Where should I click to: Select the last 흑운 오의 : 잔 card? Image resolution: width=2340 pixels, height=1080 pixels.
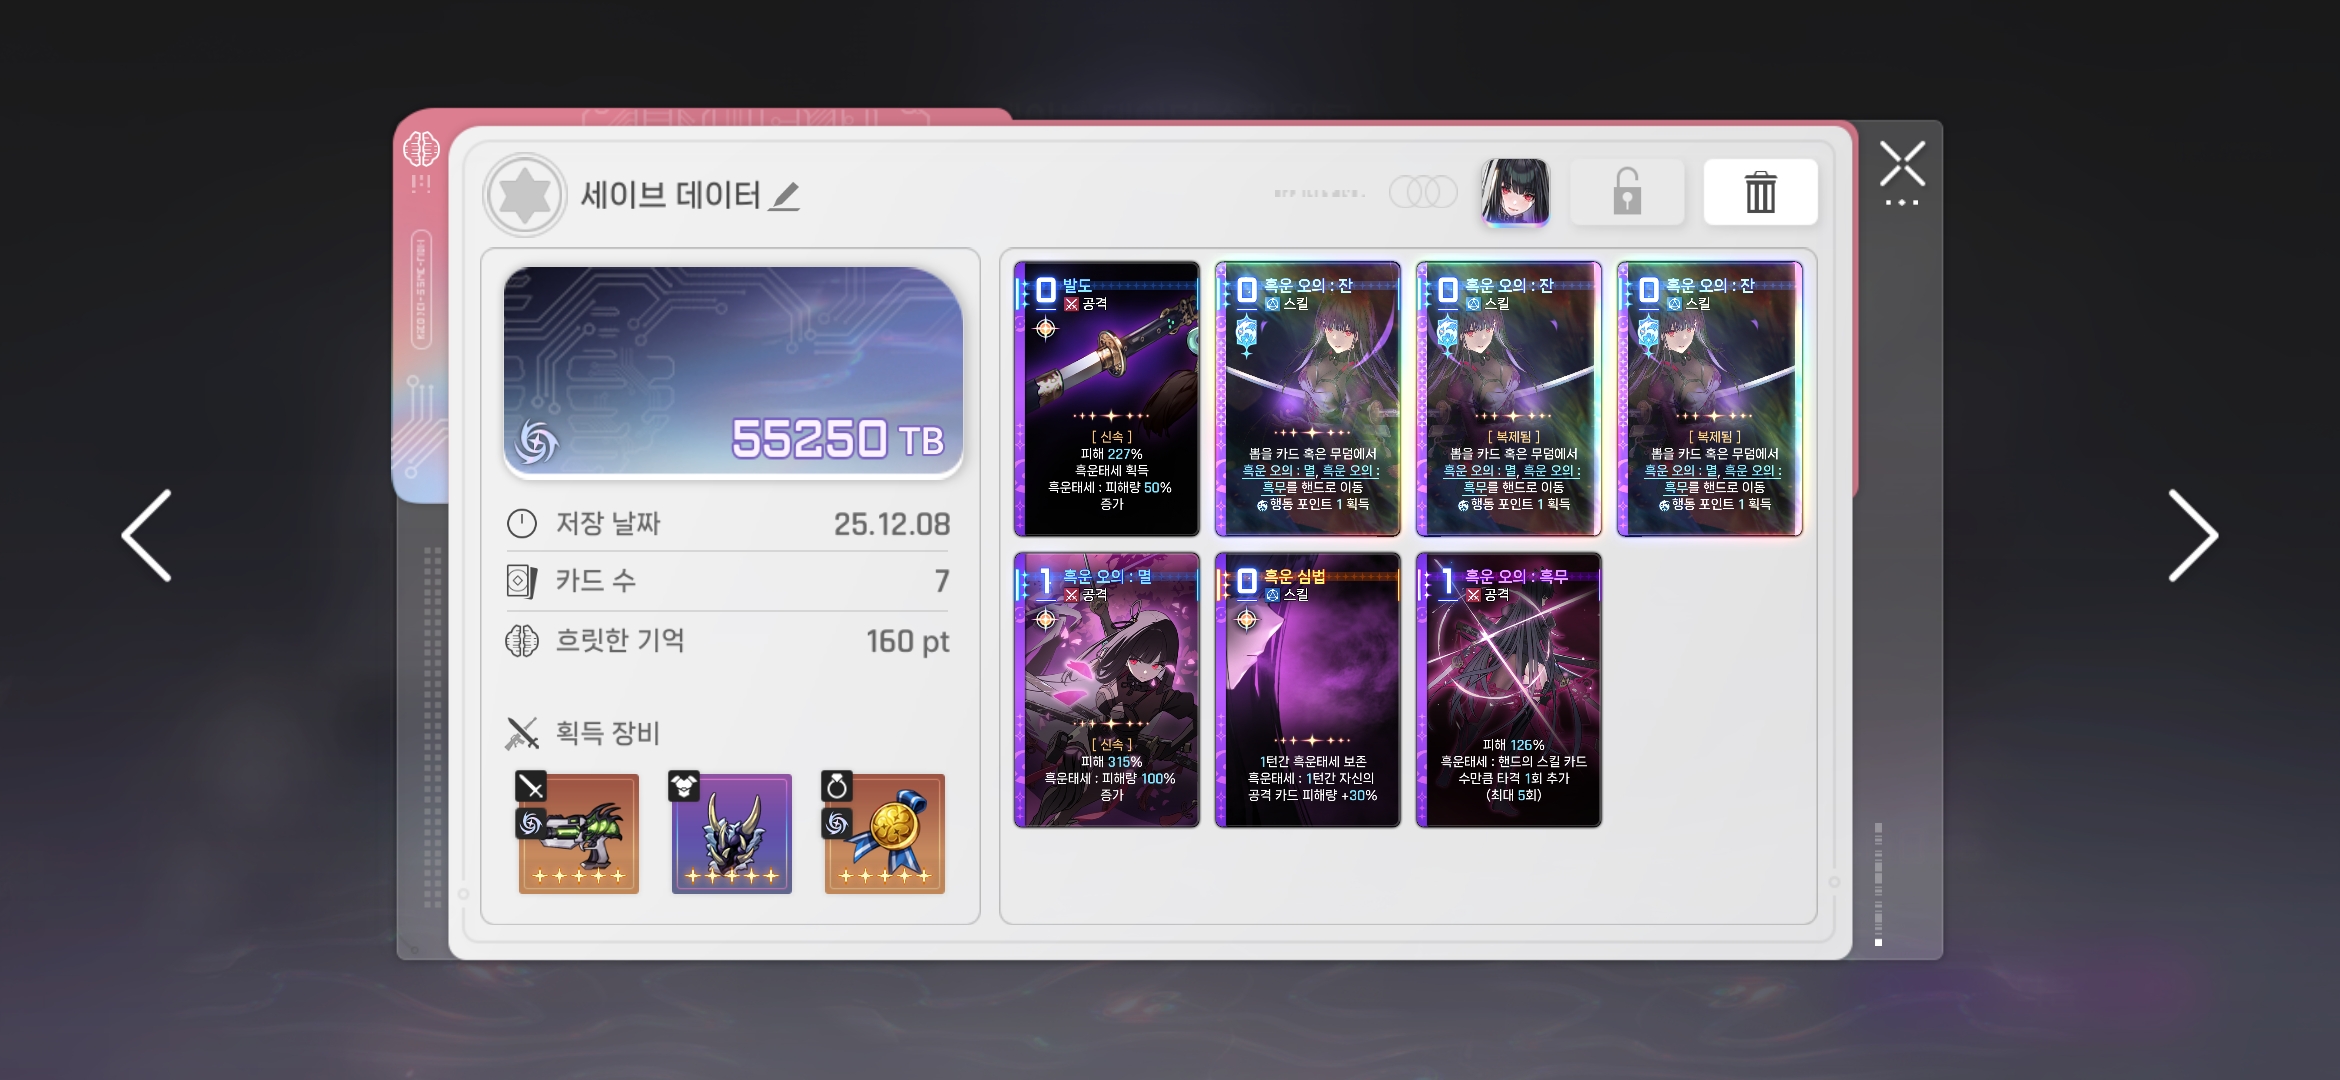(x=1710, y=399)
